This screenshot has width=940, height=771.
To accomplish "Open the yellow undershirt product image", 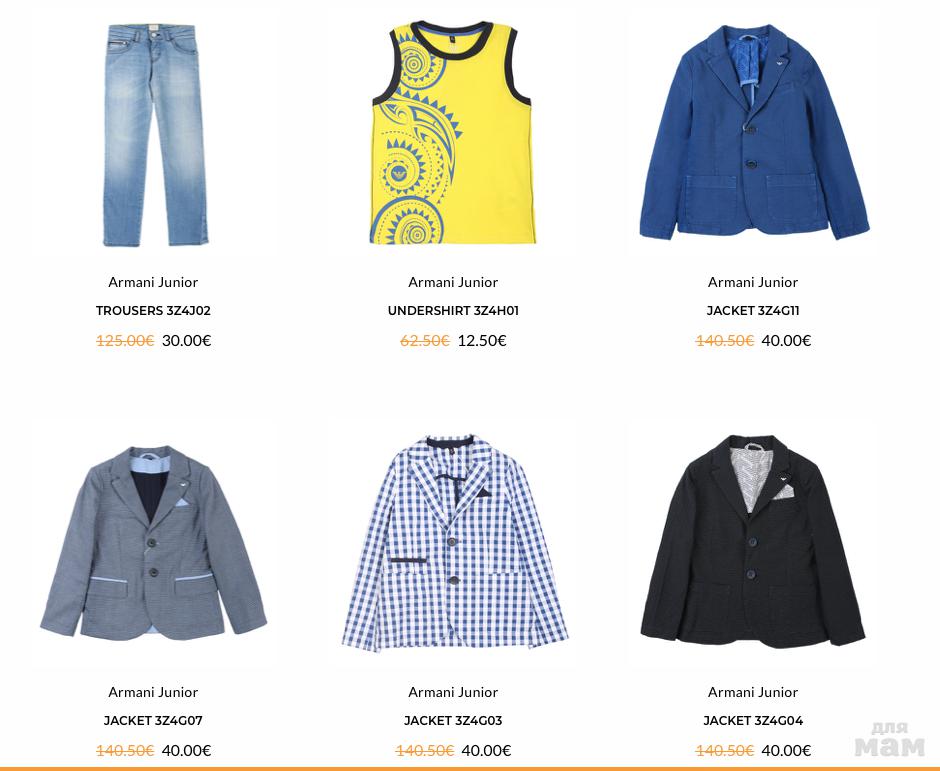I will click(453, 133).
